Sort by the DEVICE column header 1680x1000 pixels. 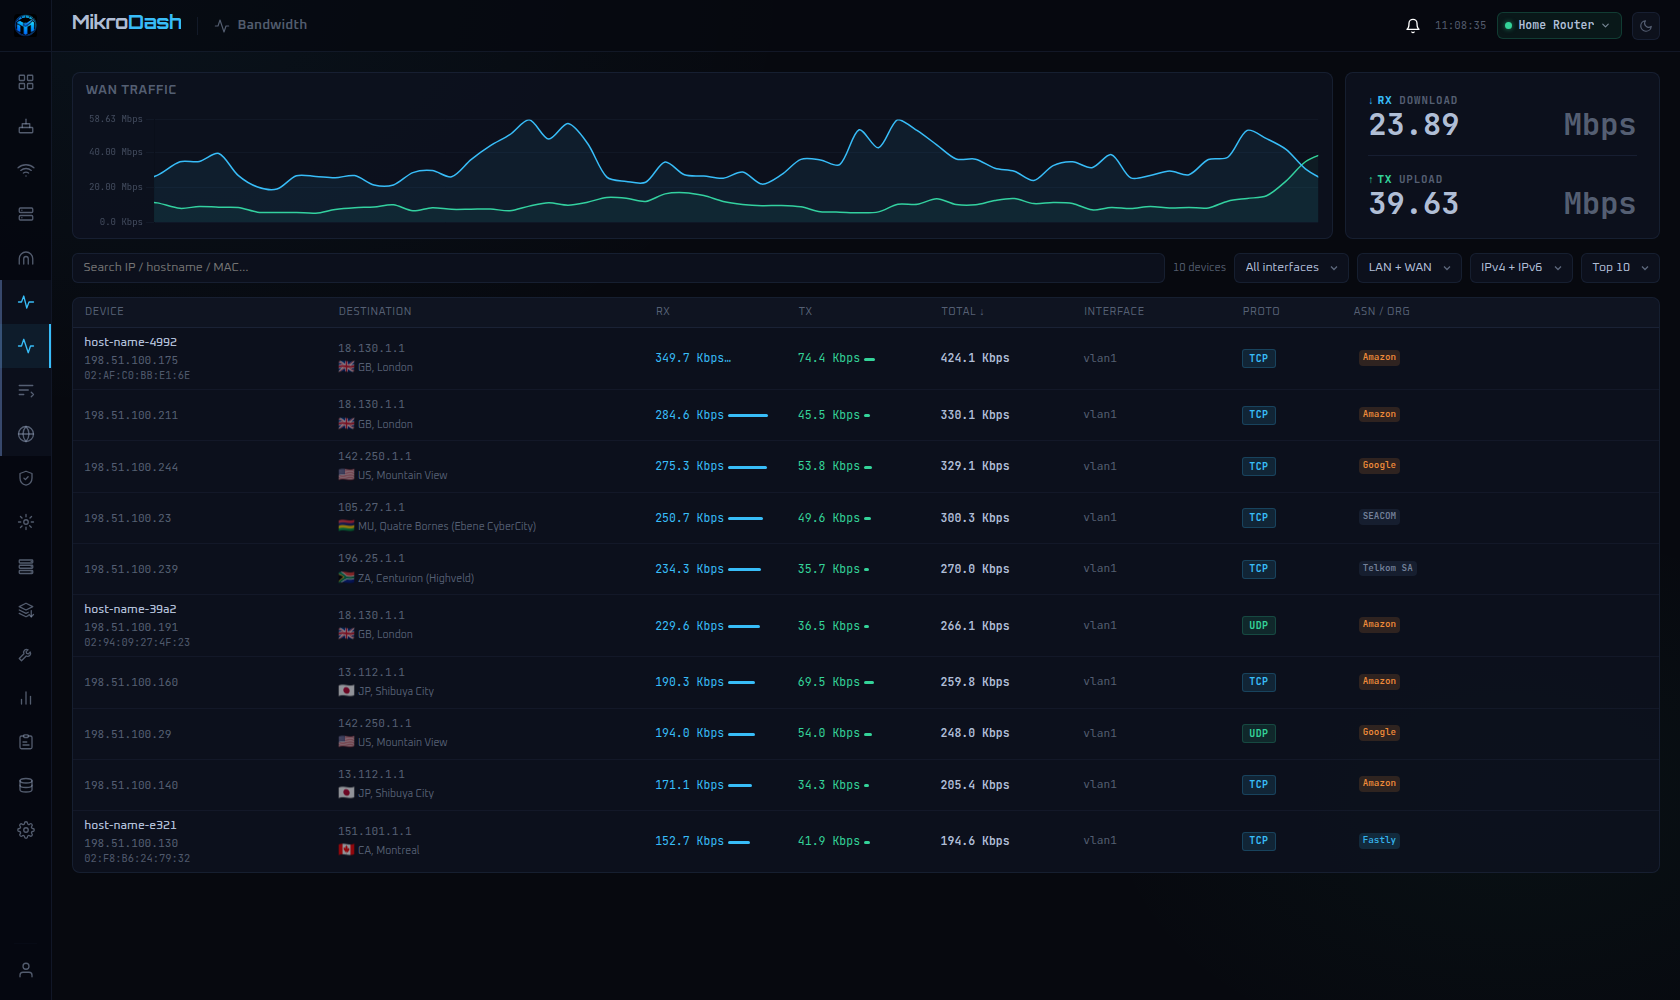coord(104,312)
